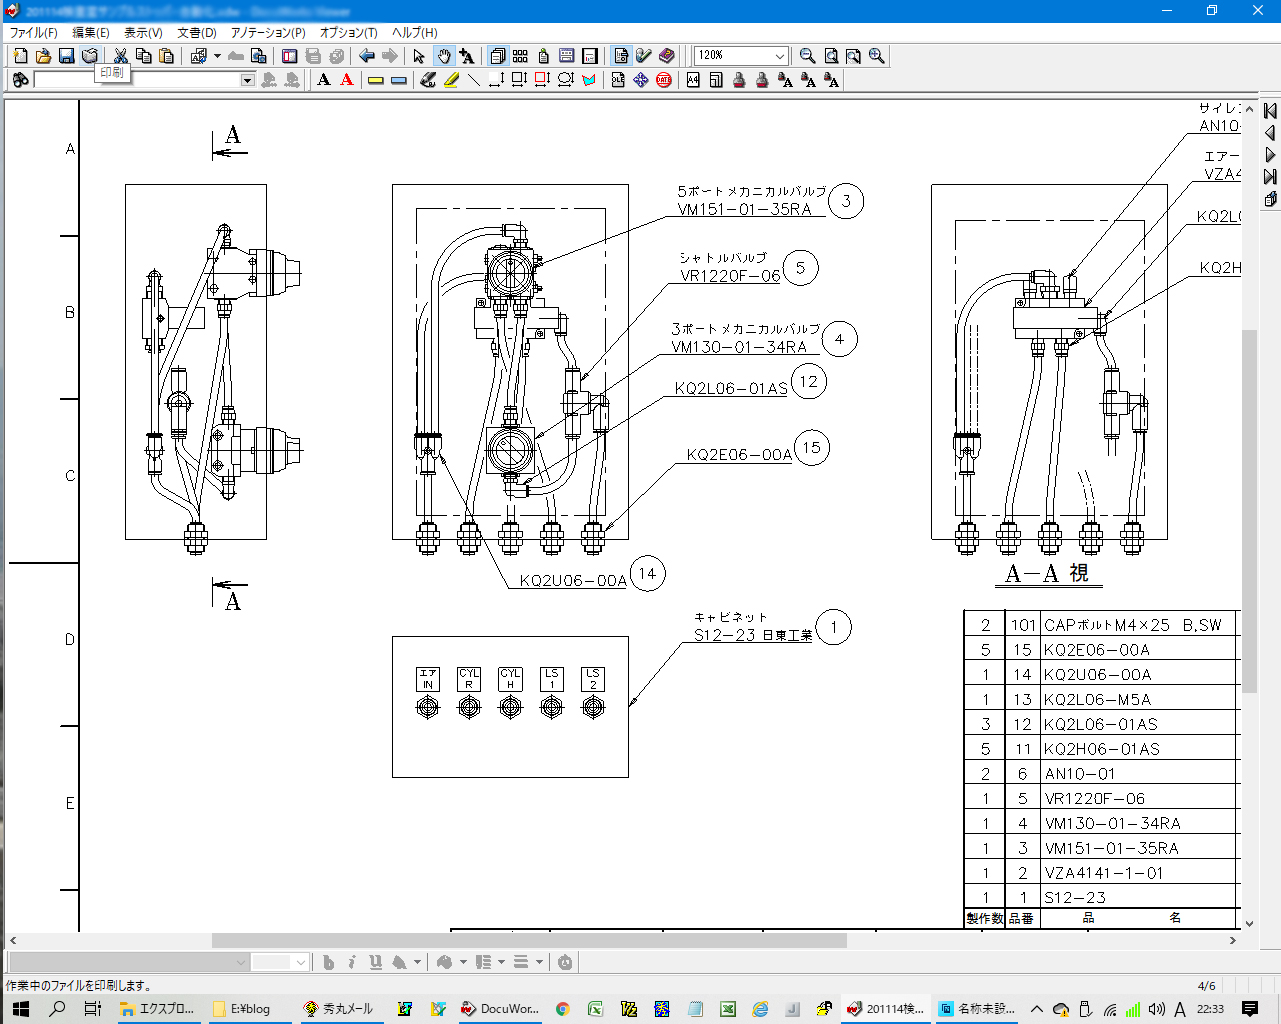
Task: Open the dropdown arrow beside the send icon
Action: pyautogui.click(x=217, y=56)
